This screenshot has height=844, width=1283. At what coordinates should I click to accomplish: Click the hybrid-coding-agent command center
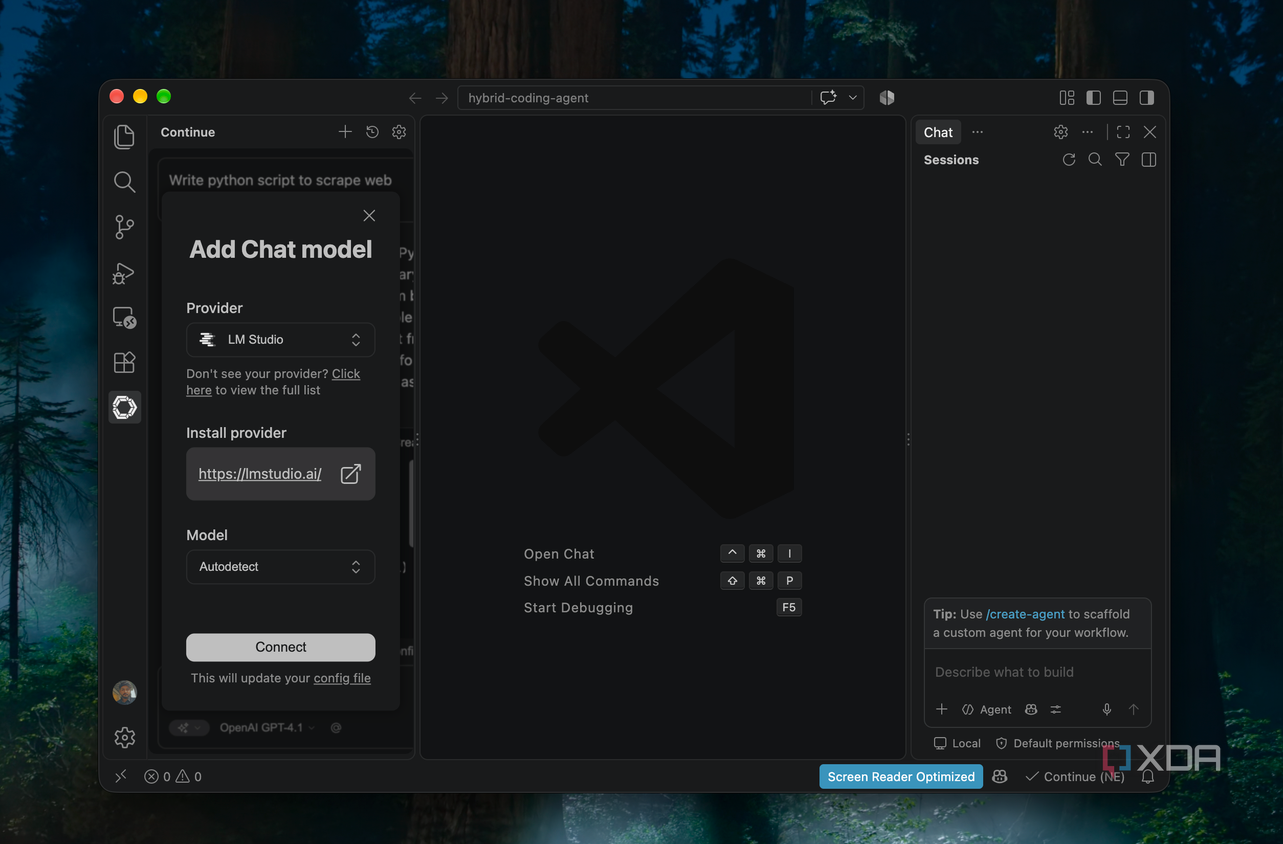point(635,98)
